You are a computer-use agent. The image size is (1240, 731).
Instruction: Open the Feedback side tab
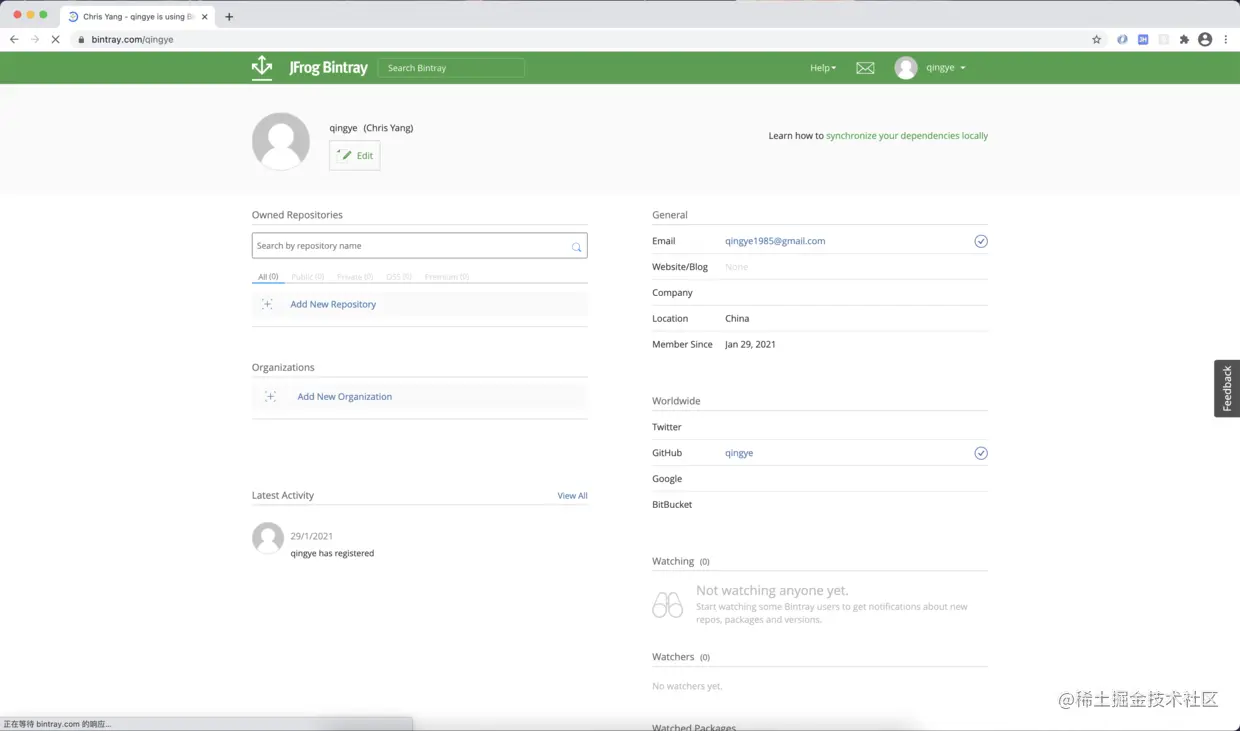1227,388
